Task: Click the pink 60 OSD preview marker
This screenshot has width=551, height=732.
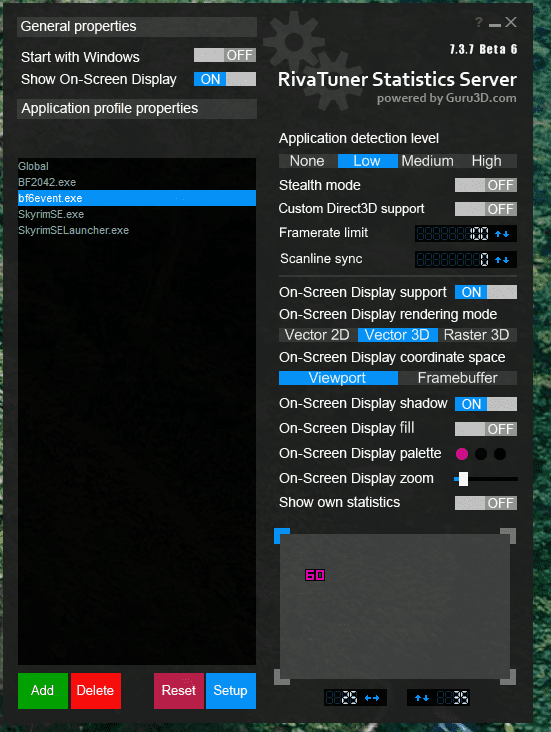Action: click(x=315, y=575)
